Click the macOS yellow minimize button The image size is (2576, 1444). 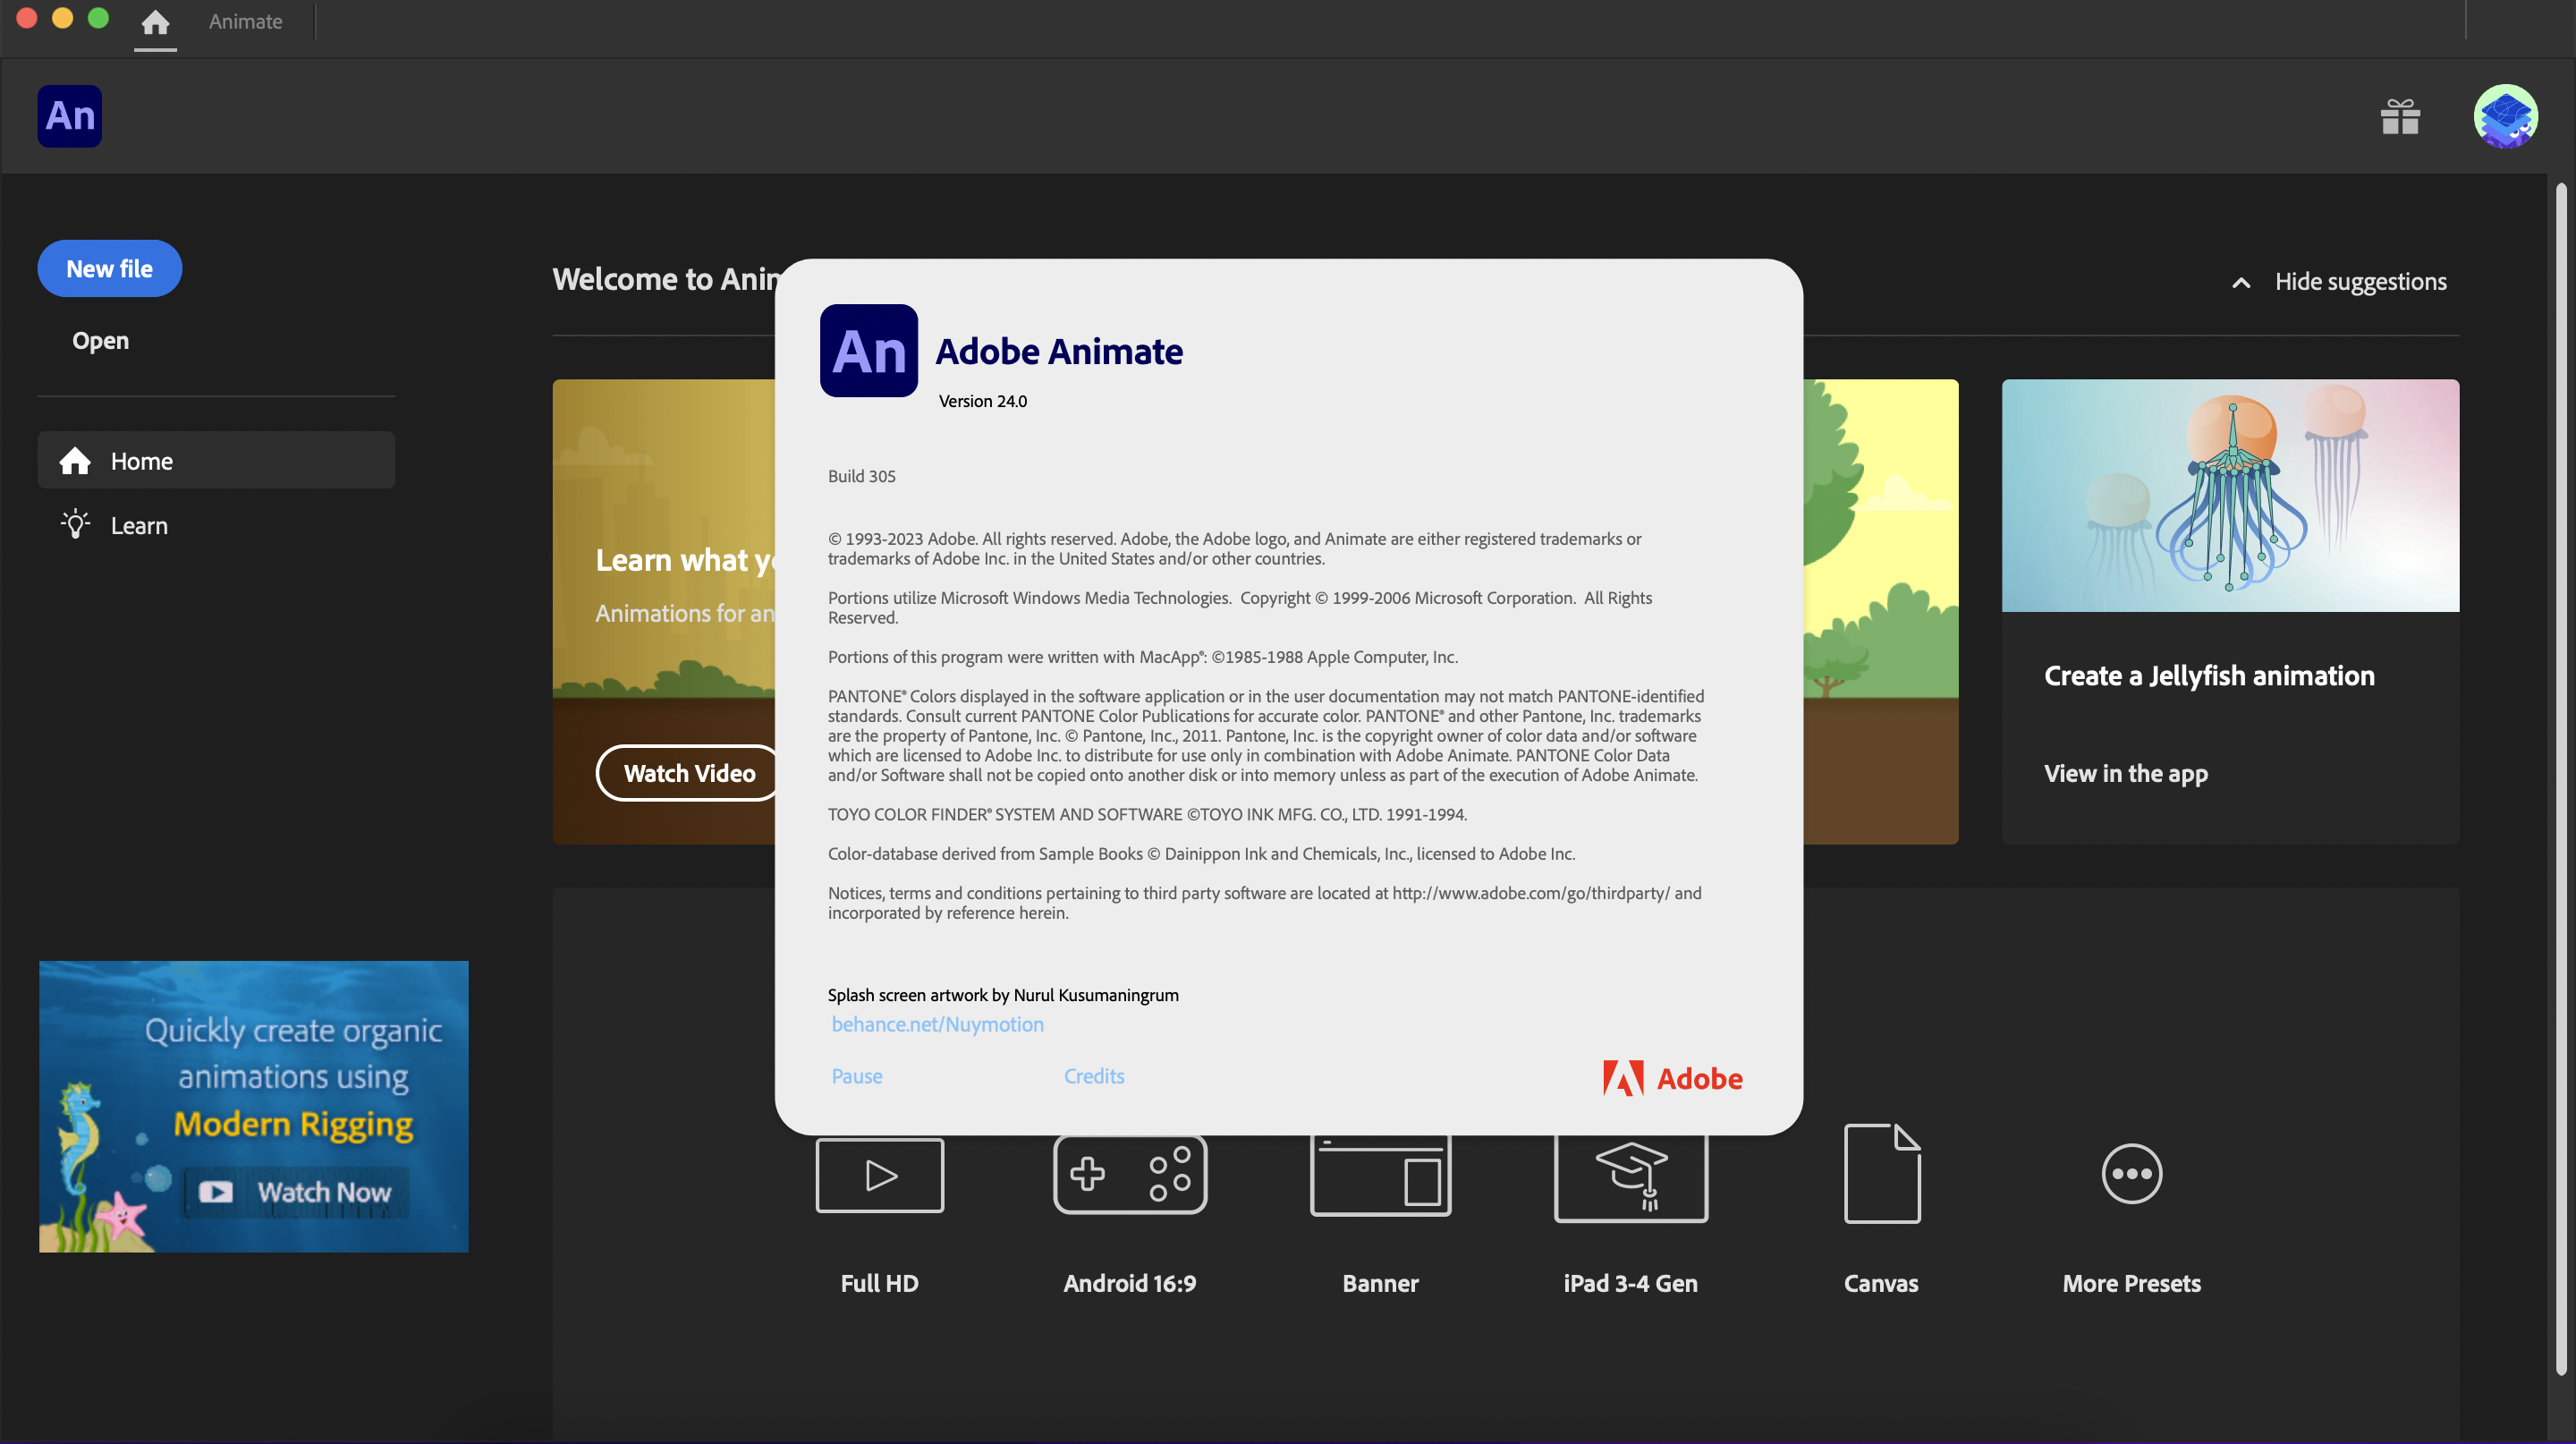pyautogui.click(x=62, y=18)
